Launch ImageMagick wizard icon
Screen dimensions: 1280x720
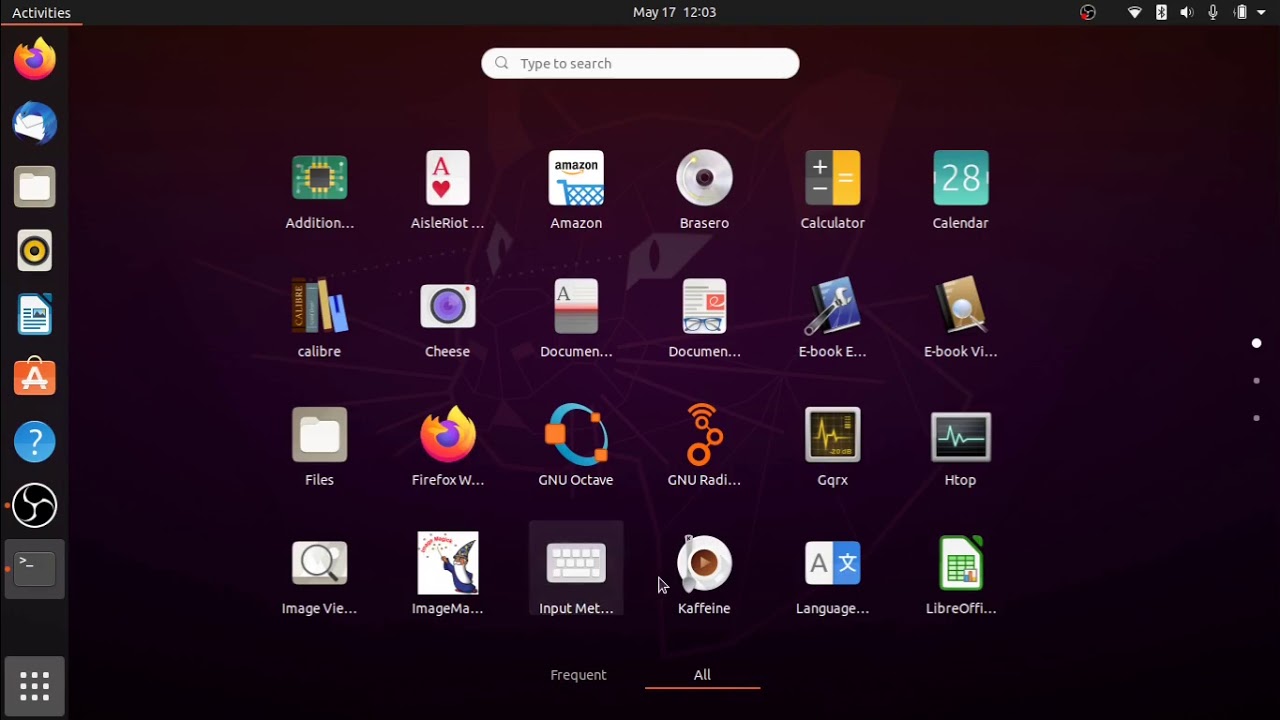[447, 563]
